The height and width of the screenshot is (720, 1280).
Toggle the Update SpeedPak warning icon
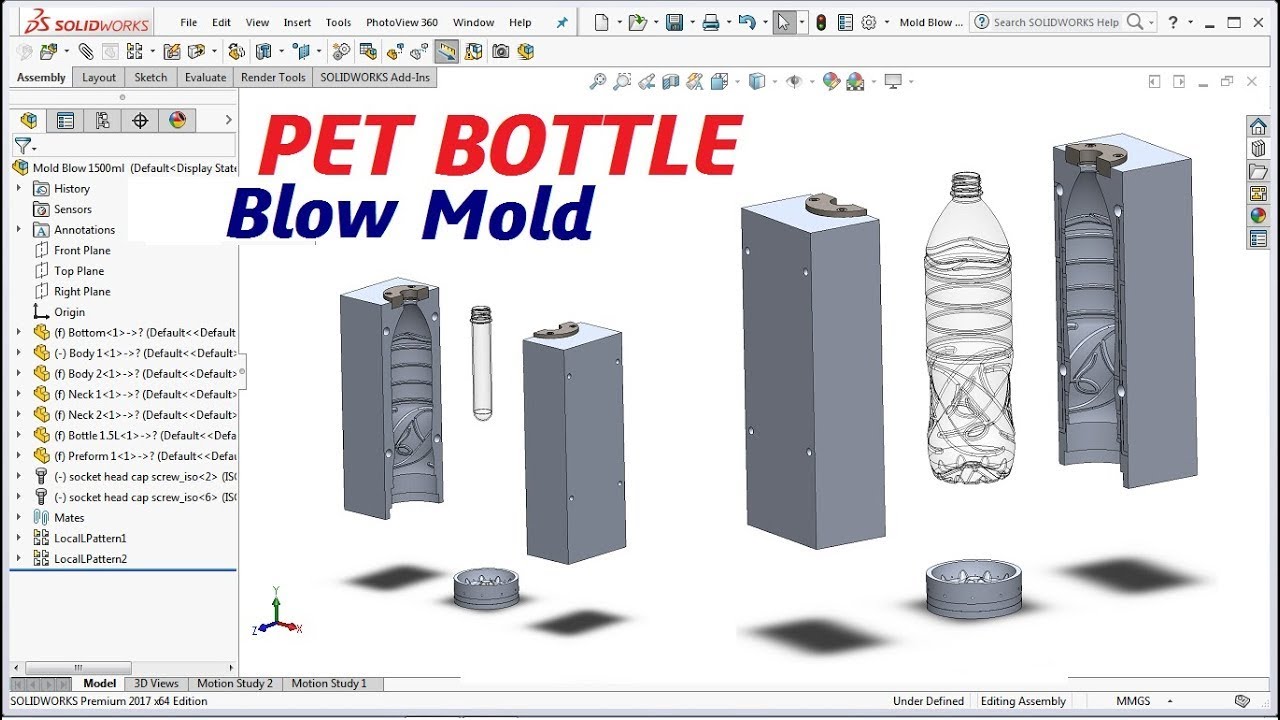[472, 51]
